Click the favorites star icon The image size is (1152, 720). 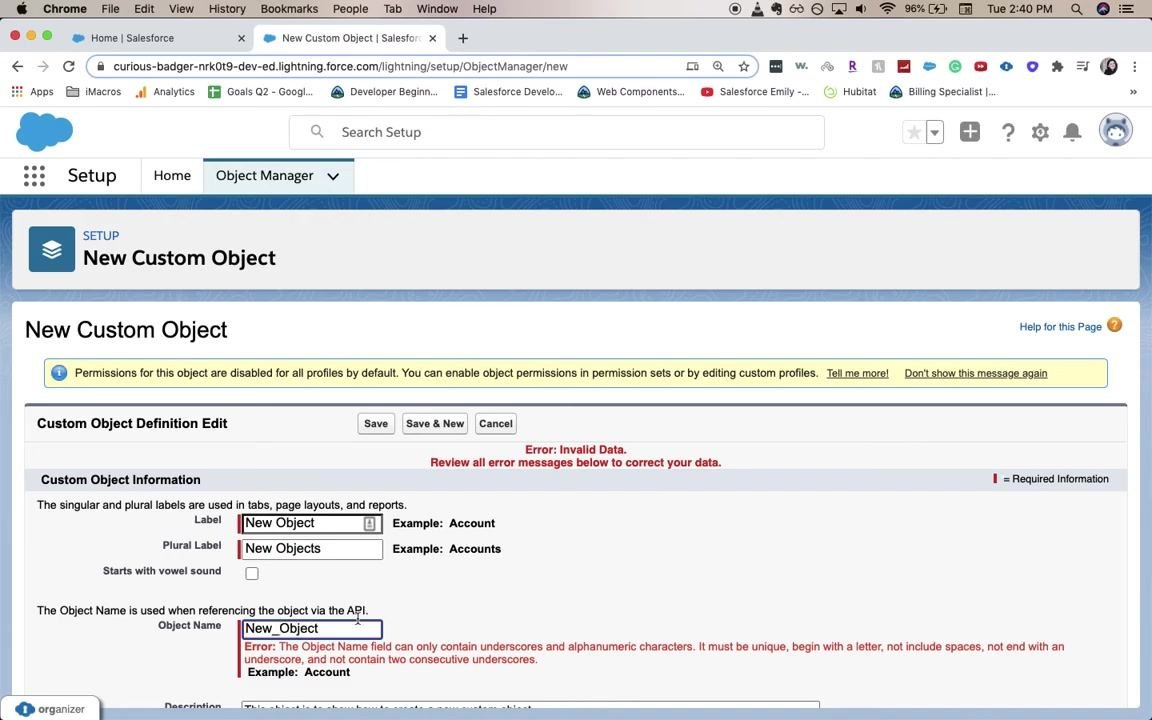(x=914, y=132)
